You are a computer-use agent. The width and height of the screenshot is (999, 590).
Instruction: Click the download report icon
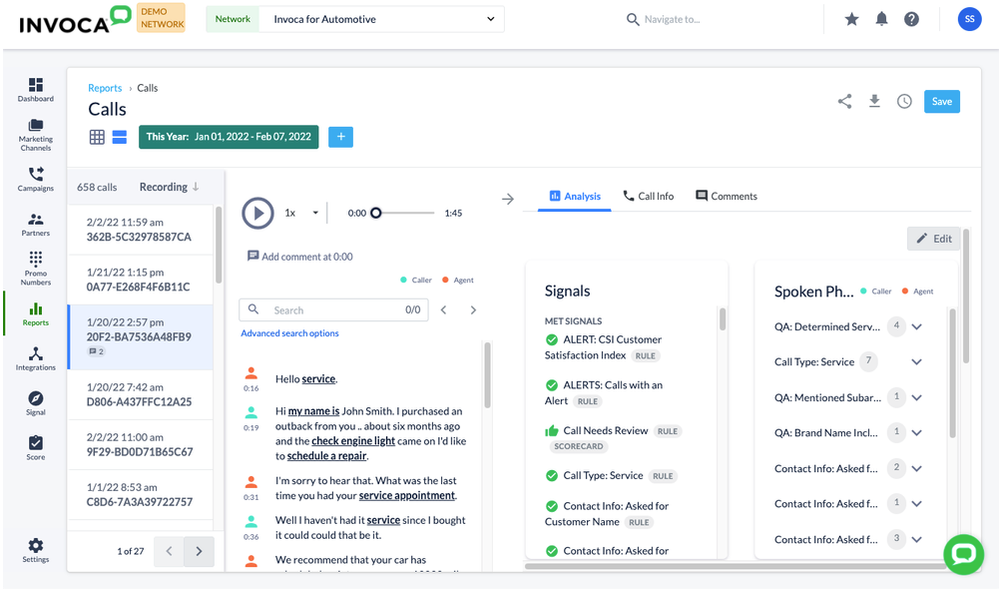pyautogui.click(x=875, y=101)
